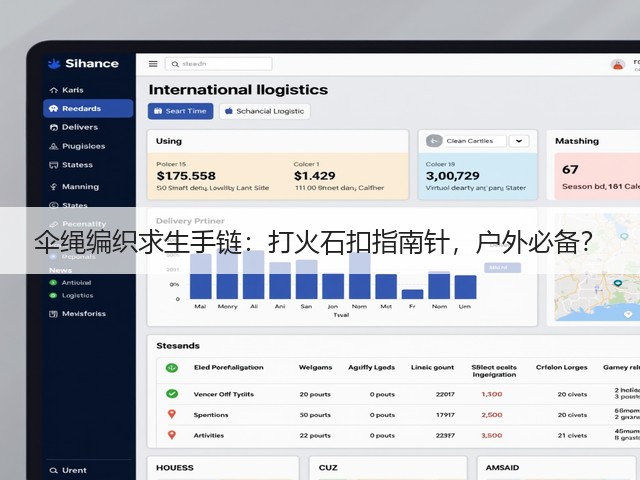Screen dimensions: 640x480
Task: Toggle the Logistics green status indicator
Action: click(x=53, y=296)
